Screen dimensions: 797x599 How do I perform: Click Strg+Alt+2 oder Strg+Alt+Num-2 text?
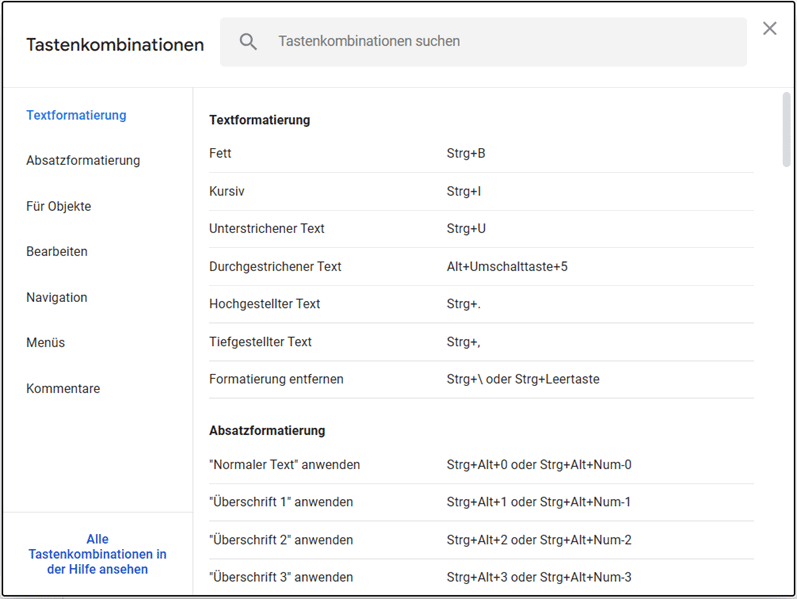539,540
